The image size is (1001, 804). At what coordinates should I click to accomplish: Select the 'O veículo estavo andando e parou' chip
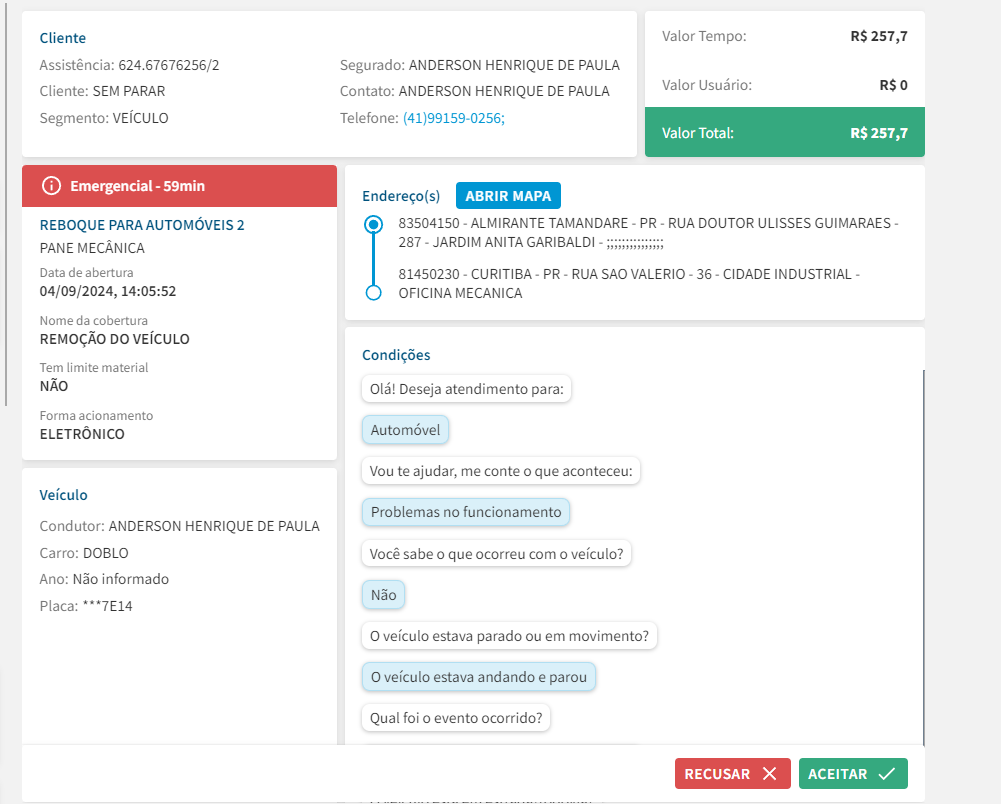[478, 677]
